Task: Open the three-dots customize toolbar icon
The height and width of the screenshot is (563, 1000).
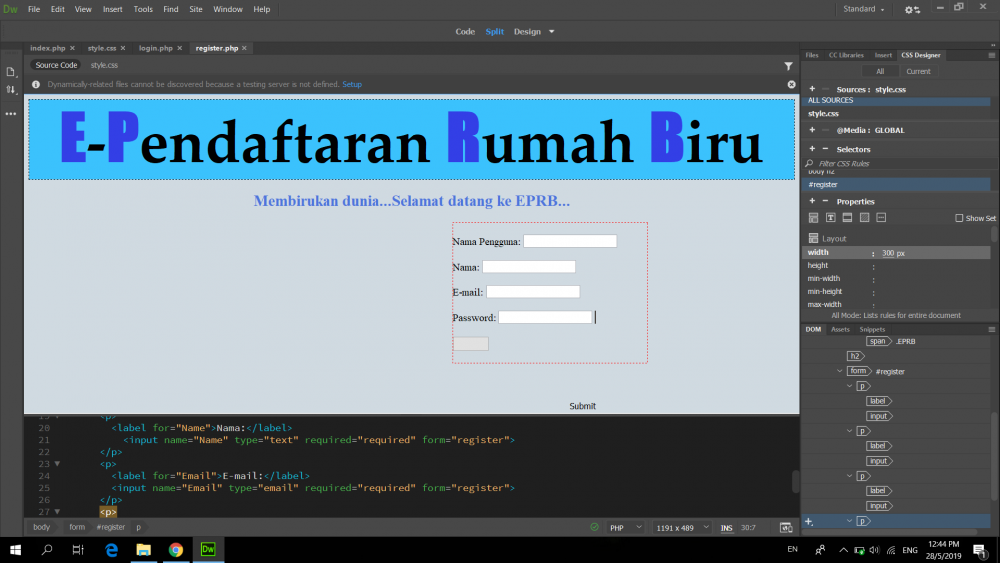Action: point(11,113)
